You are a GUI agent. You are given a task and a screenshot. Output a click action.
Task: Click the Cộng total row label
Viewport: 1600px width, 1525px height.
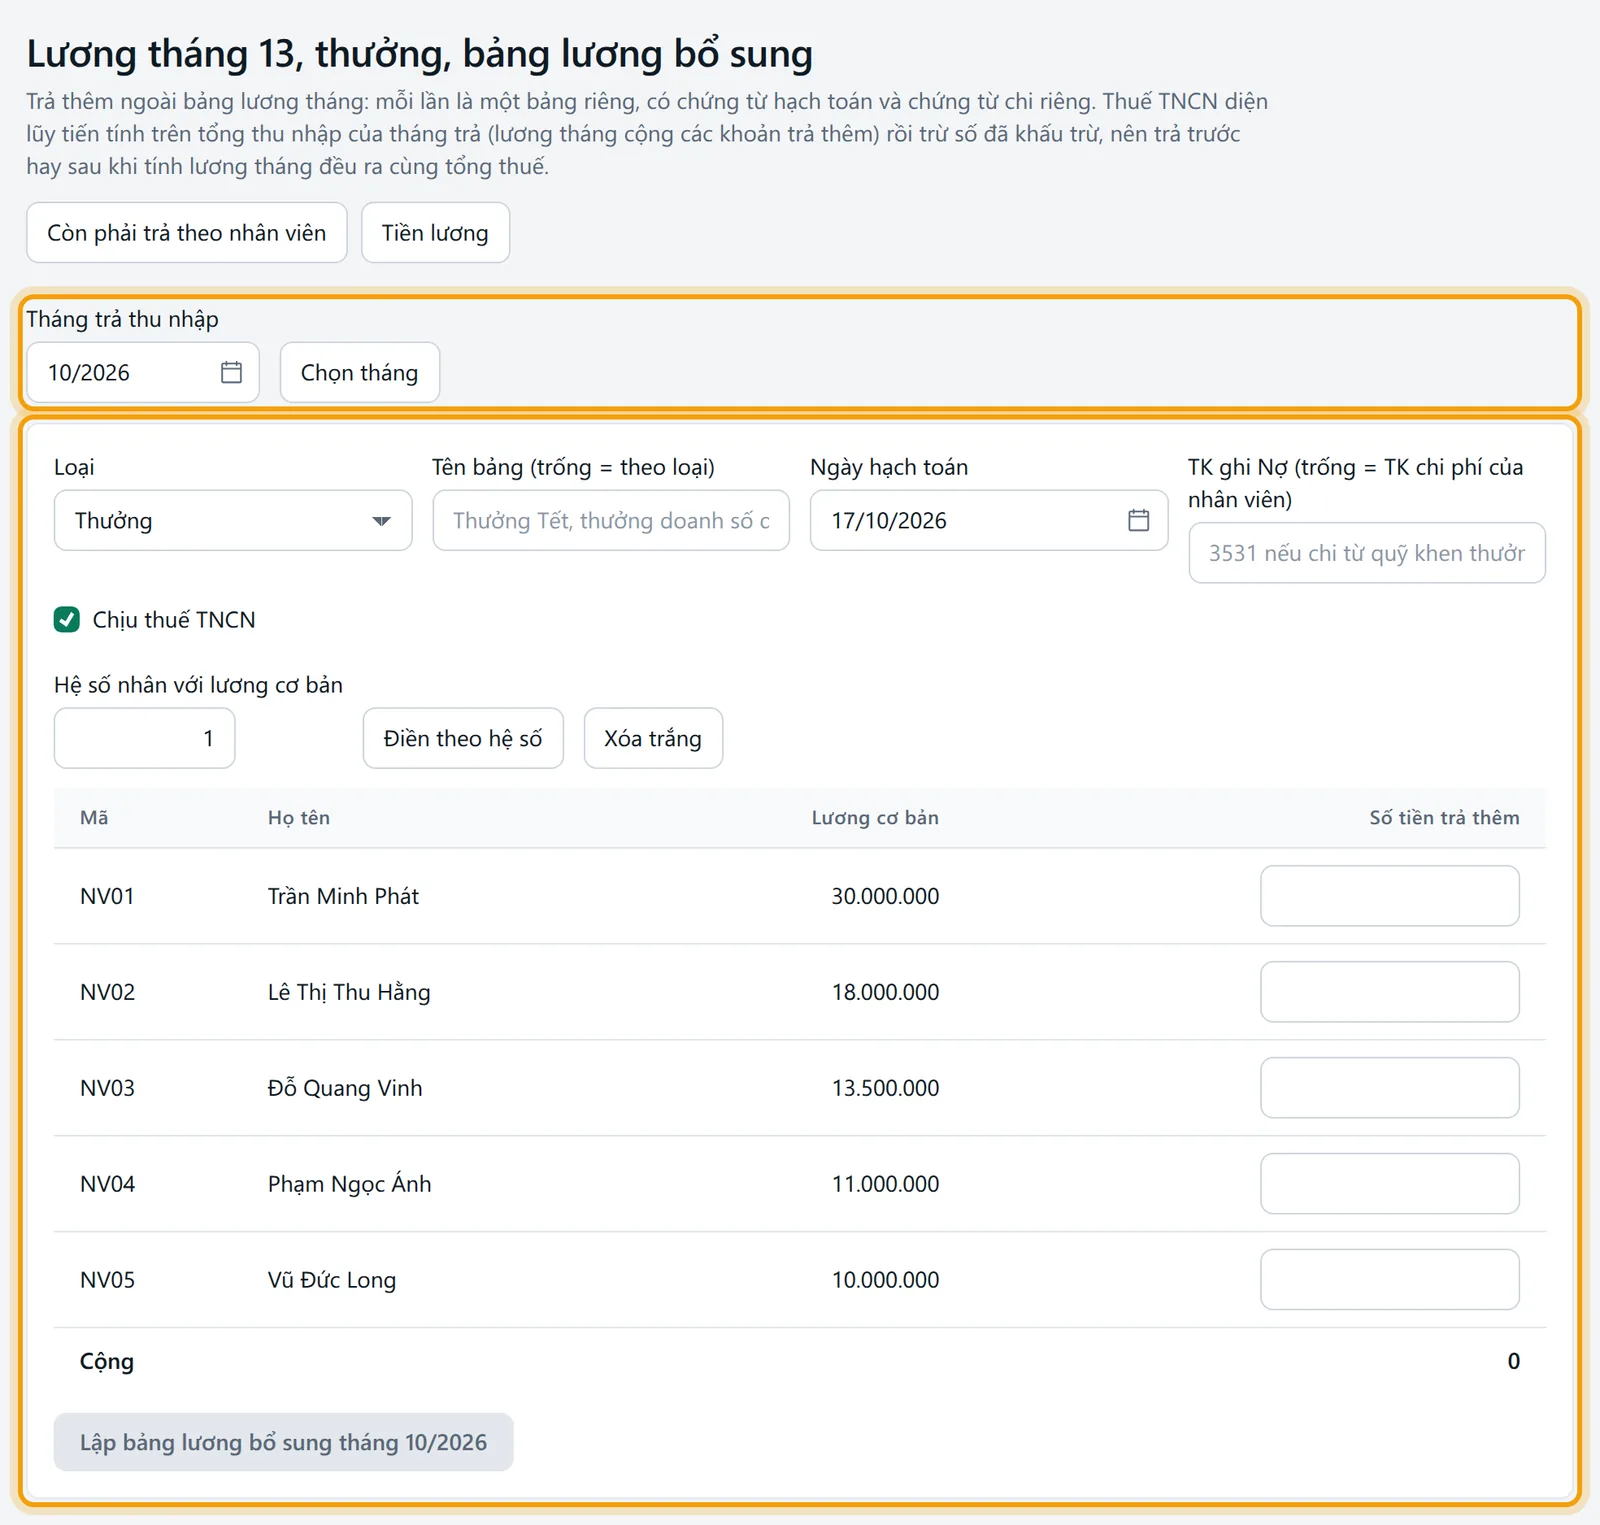pyautogui.click(x=107, y=1362)
